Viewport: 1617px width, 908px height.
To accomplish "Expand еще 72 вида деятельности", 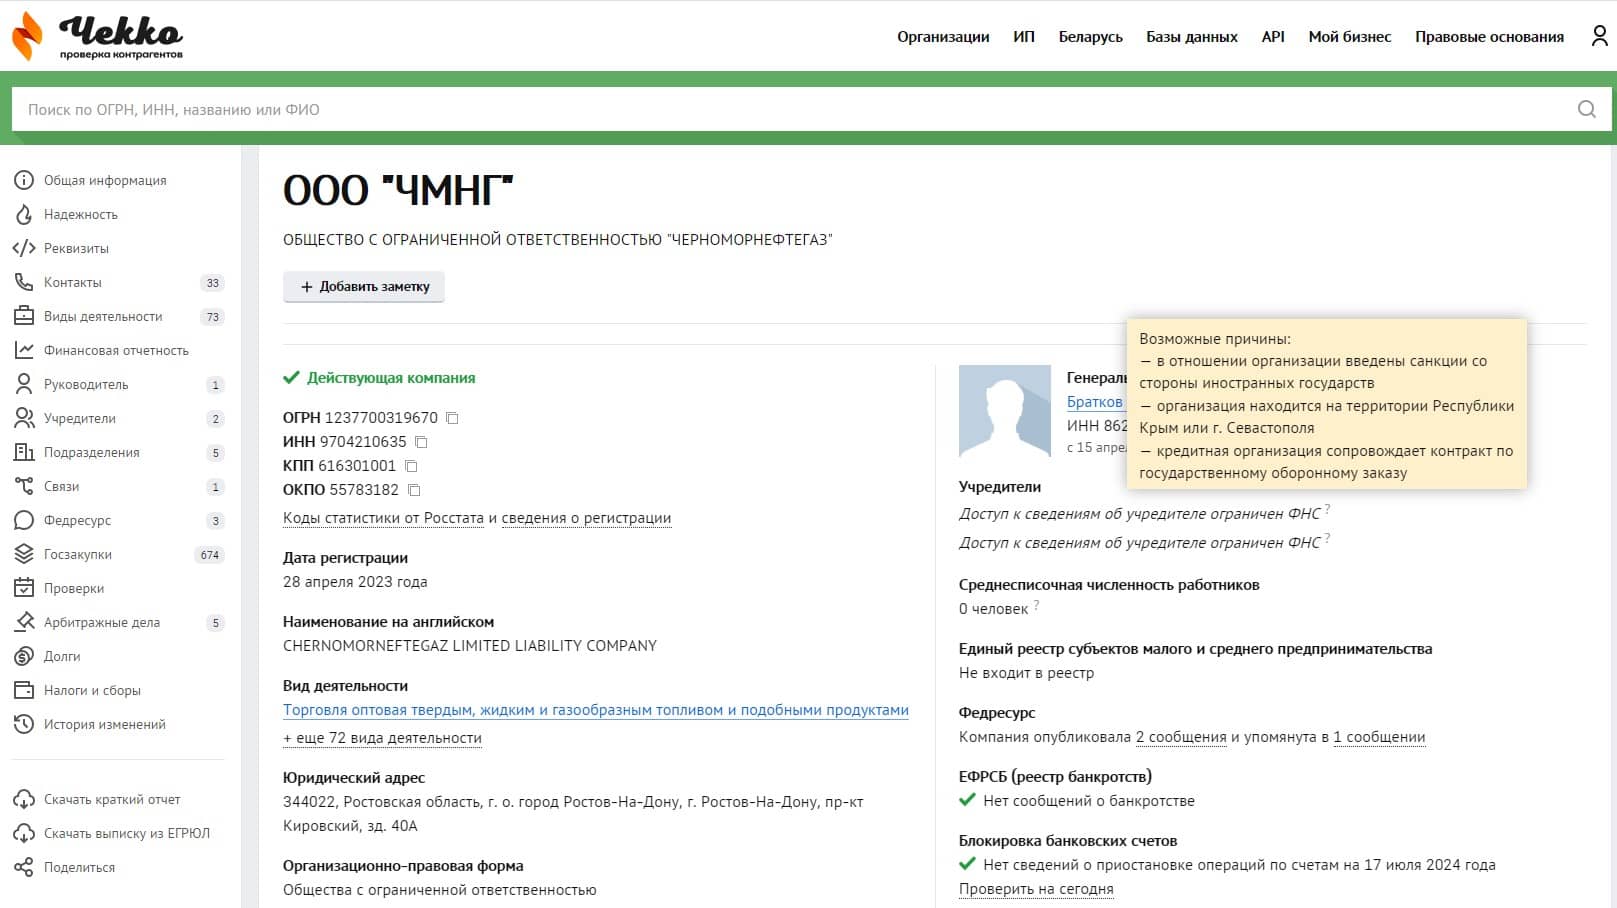I will click(382, 738).
